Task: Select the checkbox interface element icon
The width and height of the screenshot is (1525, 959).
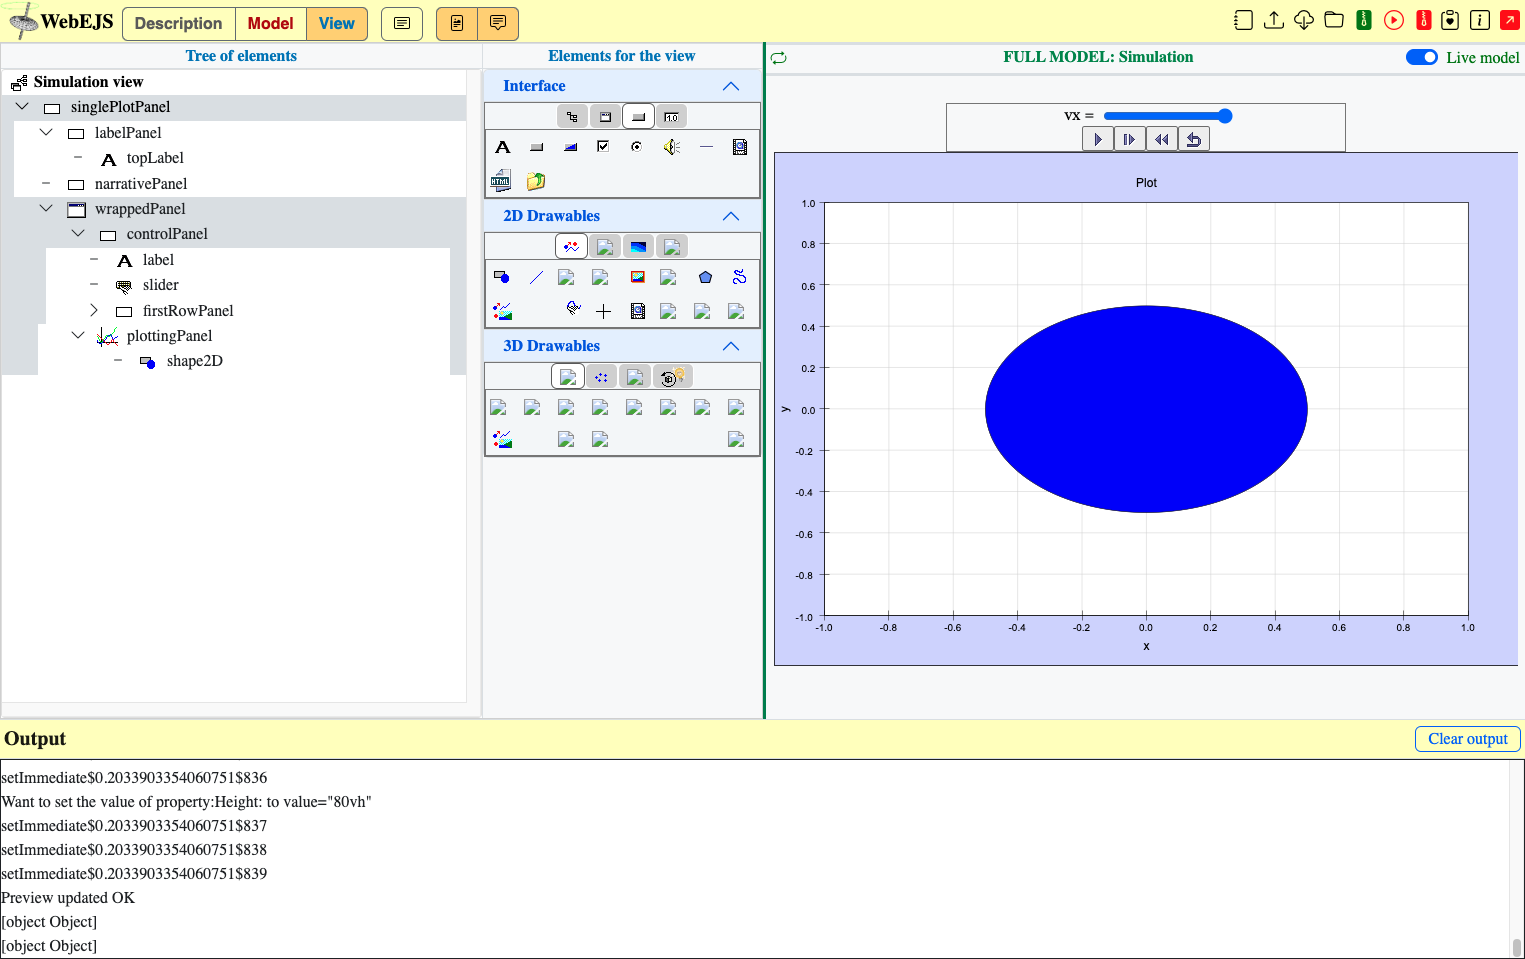Action: pos(603,147)
